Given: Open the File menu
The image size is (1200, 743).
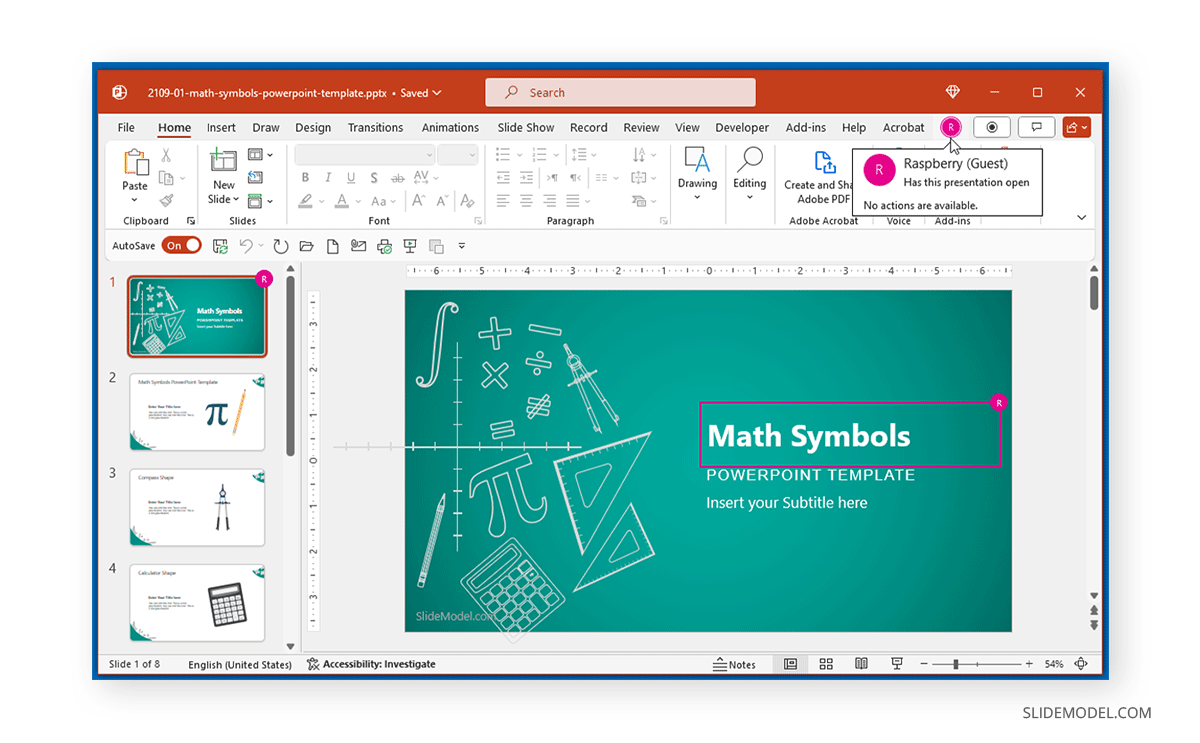Looking at the screenshot, I should click(126, 127).
